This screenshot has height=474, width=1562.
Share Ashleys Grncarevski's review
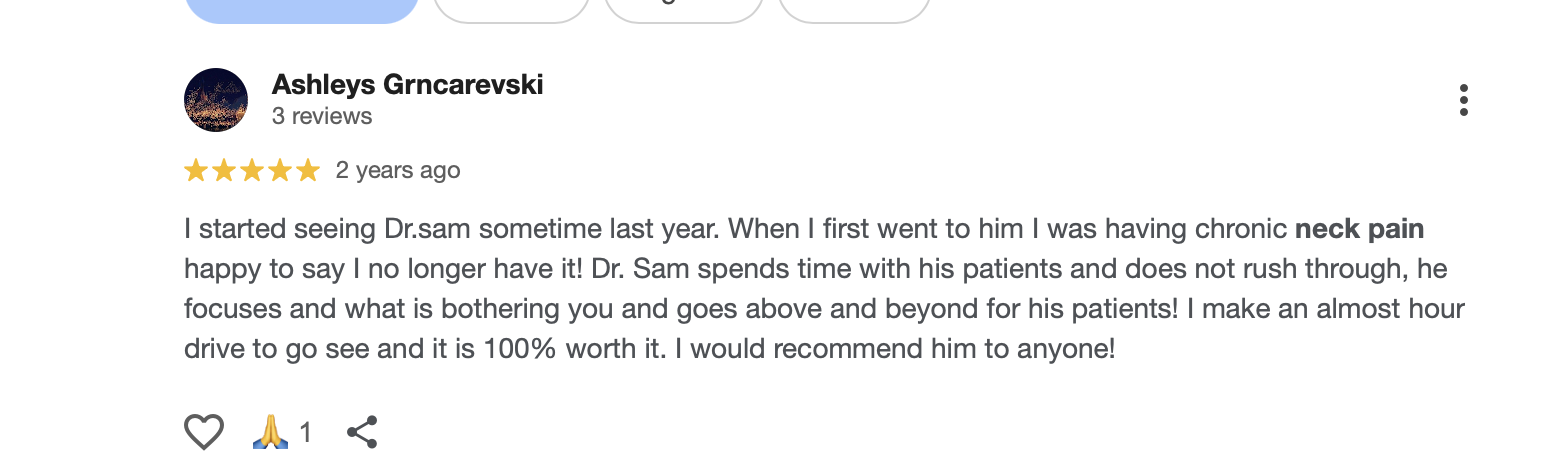click(362, 432)
